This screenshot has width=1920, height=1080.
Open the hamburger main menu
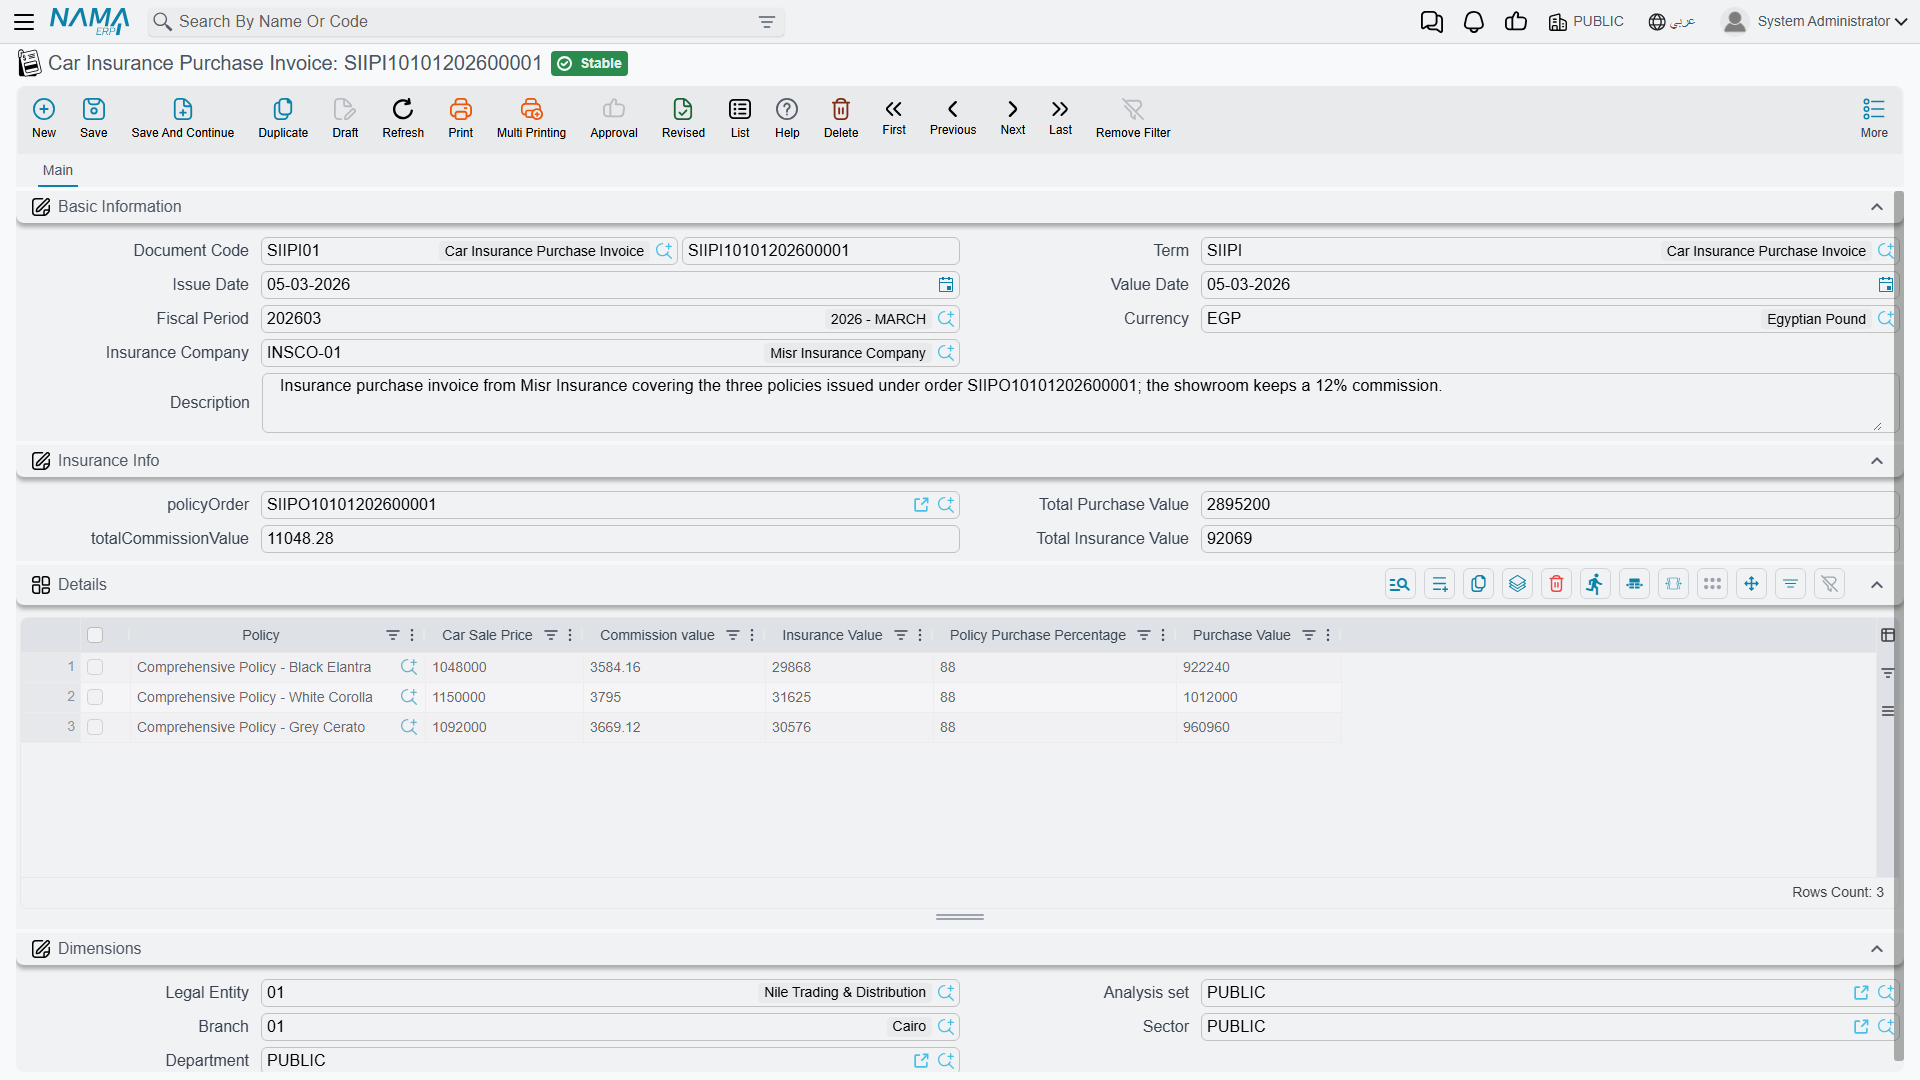(24, 21)
